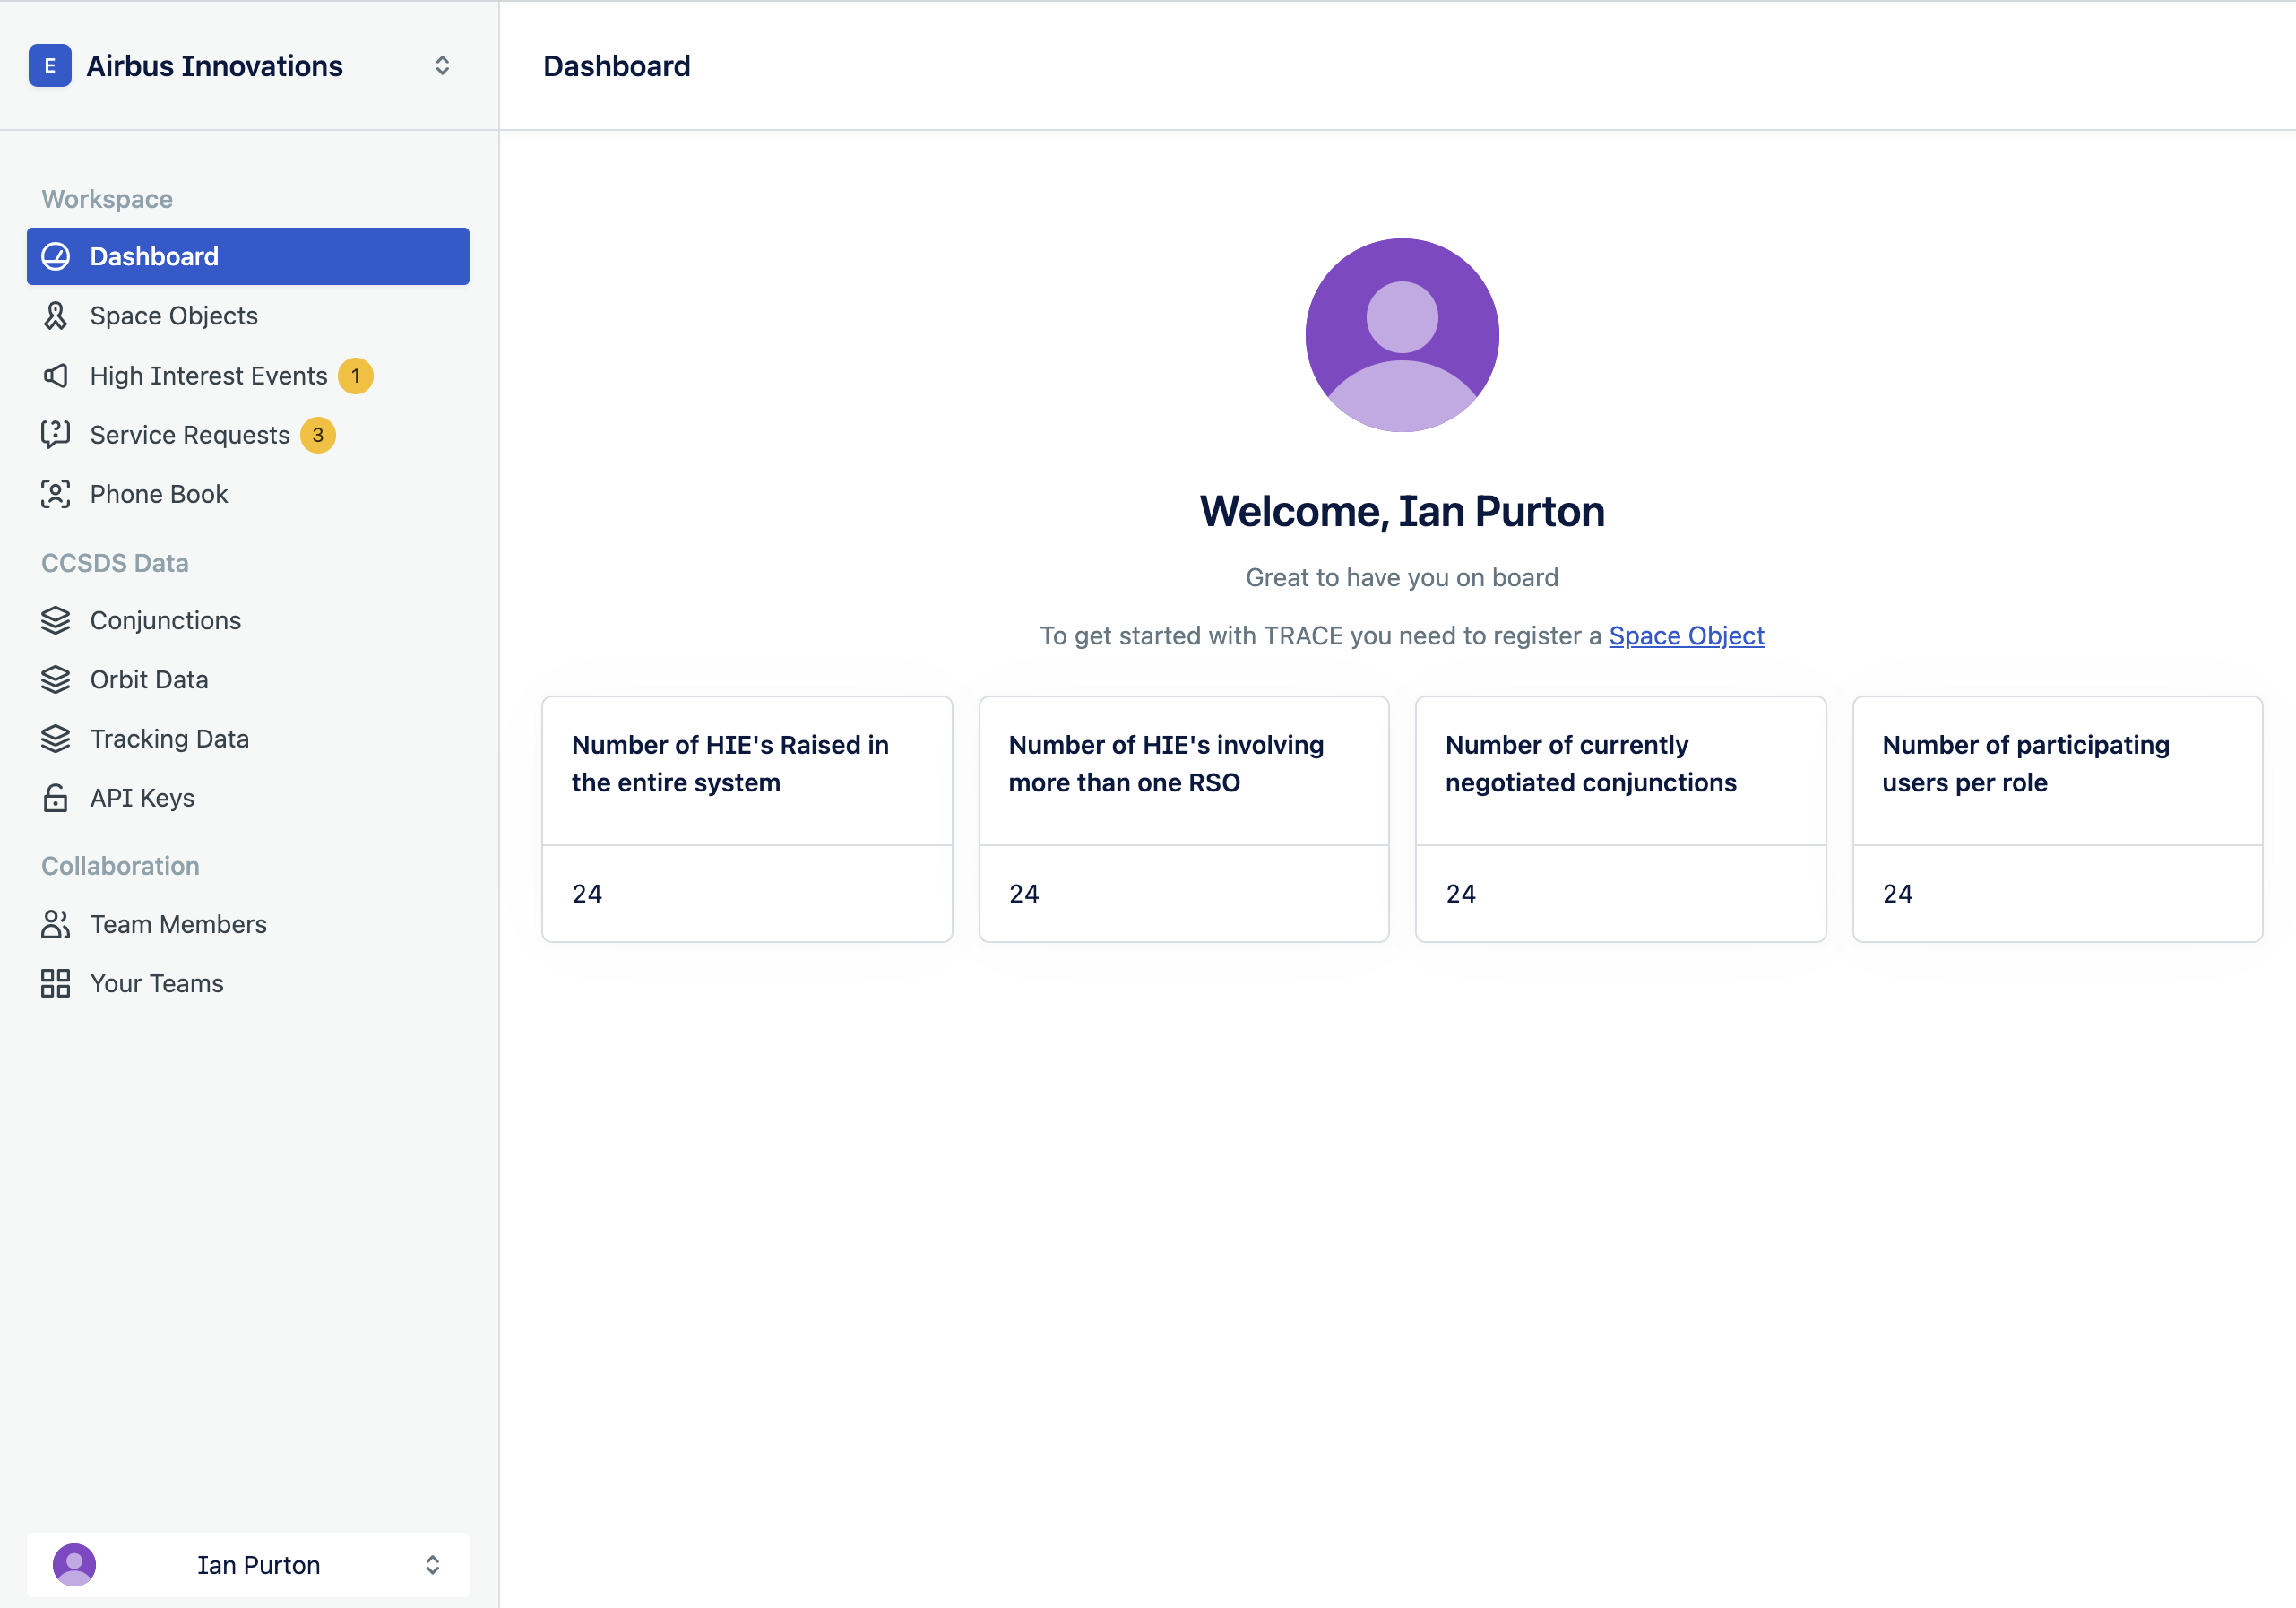2296x1608 pixels.
Task: Click the Service Requests chat icon
Action: coord(56,435)
